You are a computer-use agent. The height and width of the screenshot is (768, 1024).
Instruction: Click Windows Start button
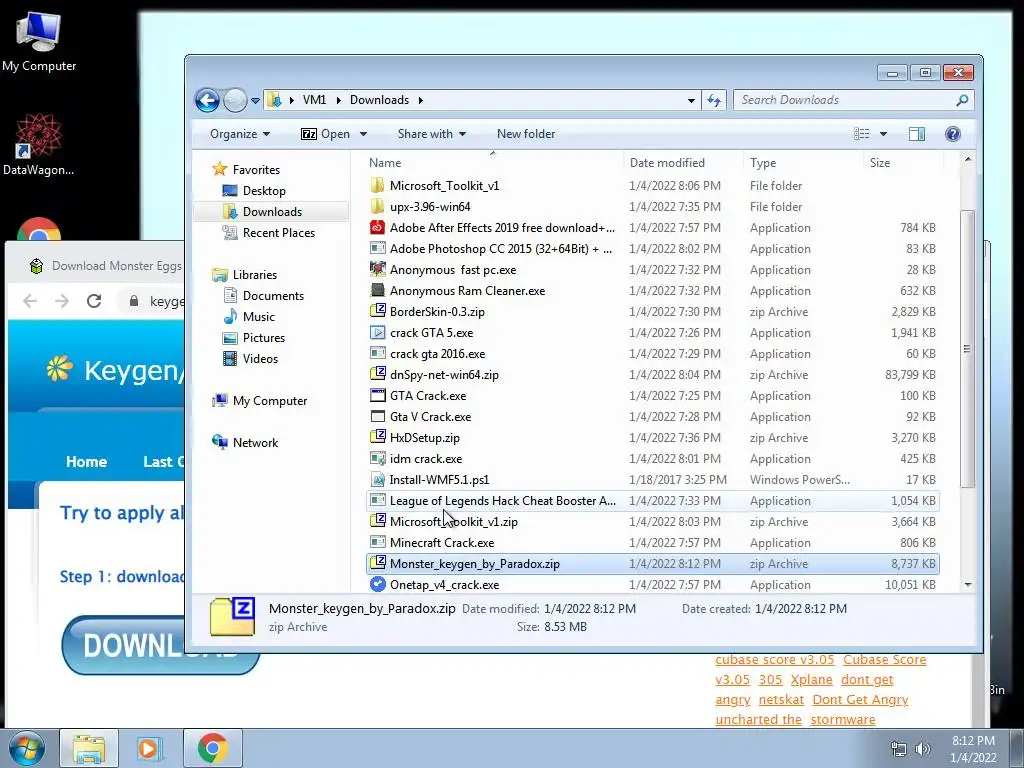(26, 748)
